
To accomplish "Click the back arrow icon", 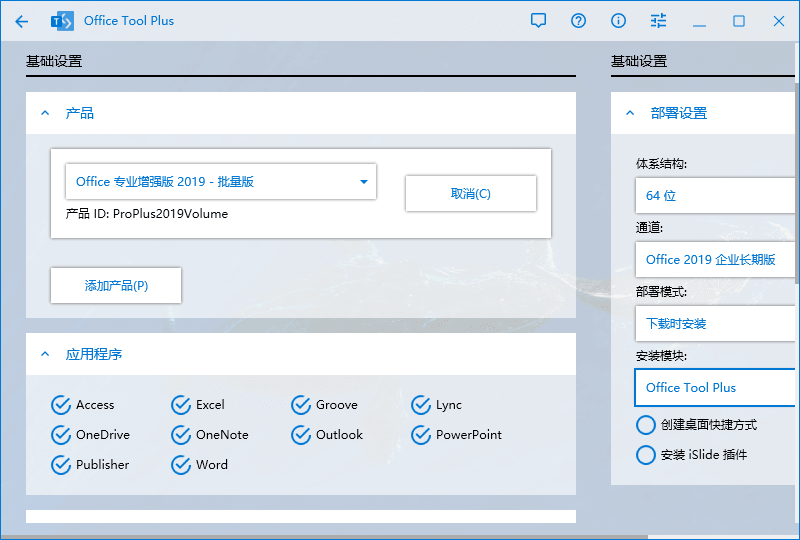I will 22,21.
